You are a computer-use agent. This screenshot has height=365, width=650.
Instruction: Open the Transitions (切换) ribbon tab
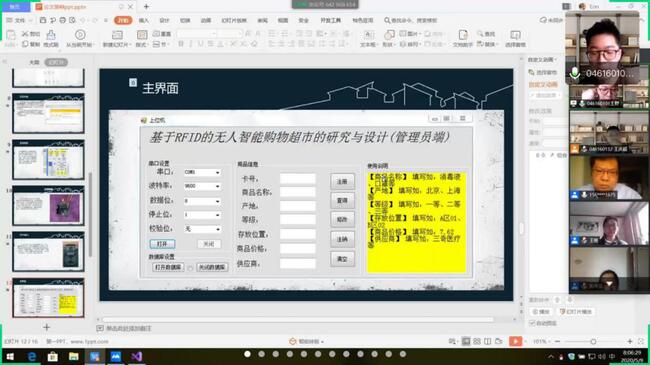[185, 20]
